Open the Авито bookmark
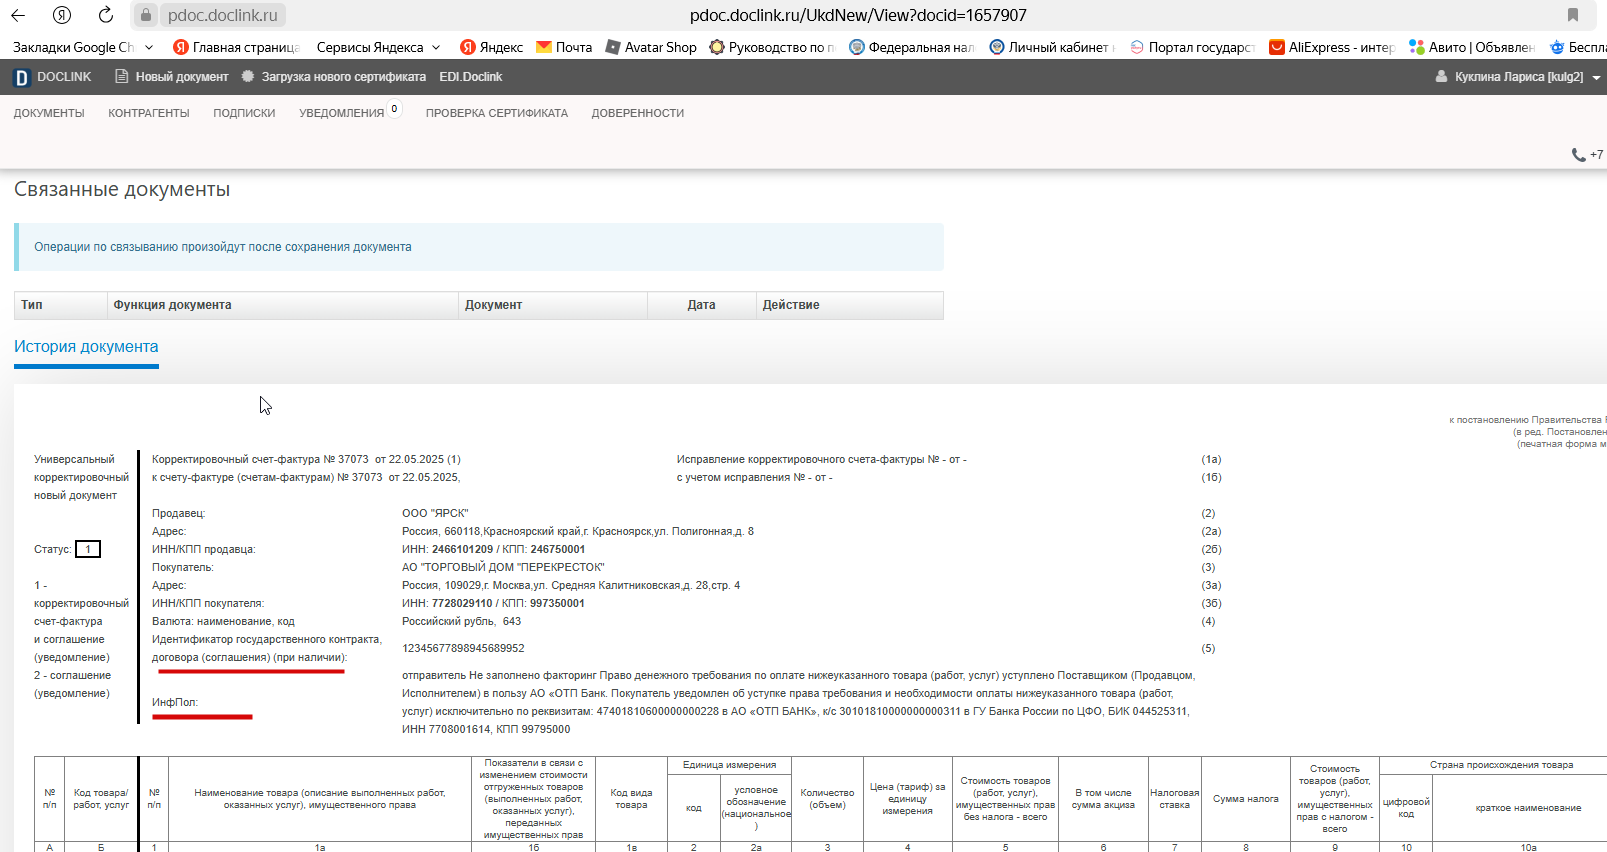The height and width of the screenshot is (852, 1607). click(1472, 47)
